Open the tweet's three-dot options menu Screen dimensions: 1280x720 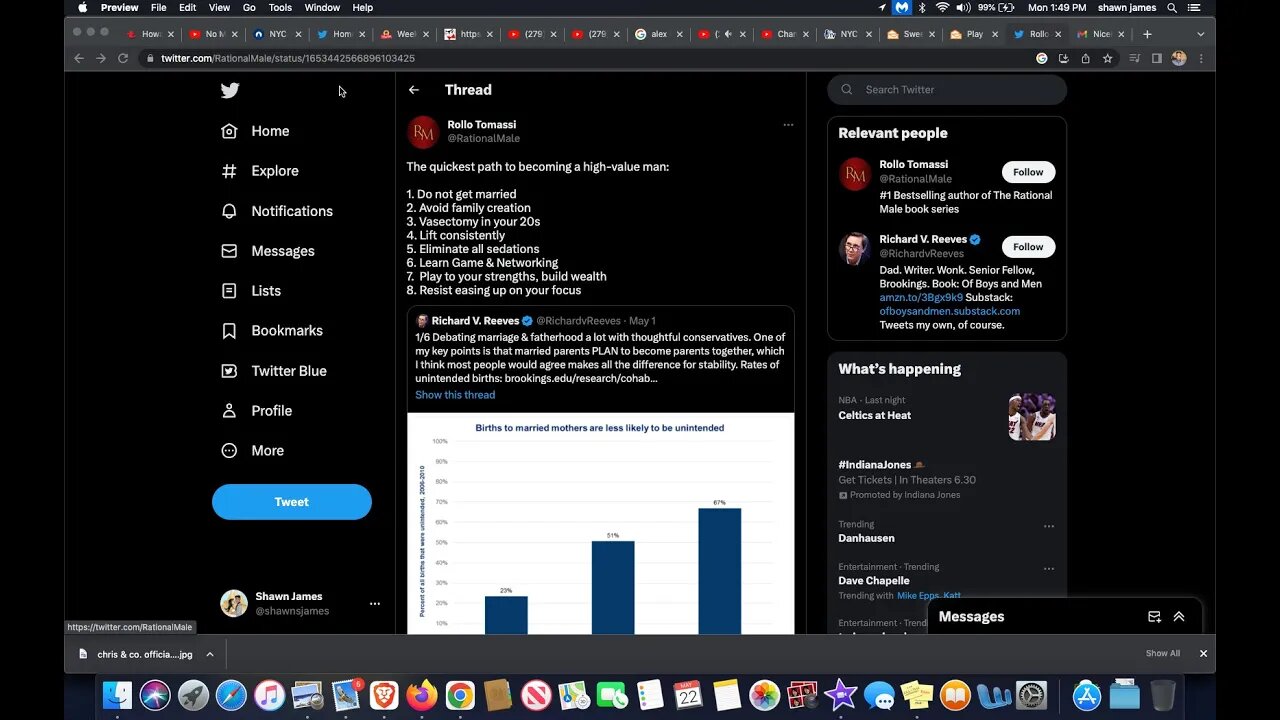point(788,125)
